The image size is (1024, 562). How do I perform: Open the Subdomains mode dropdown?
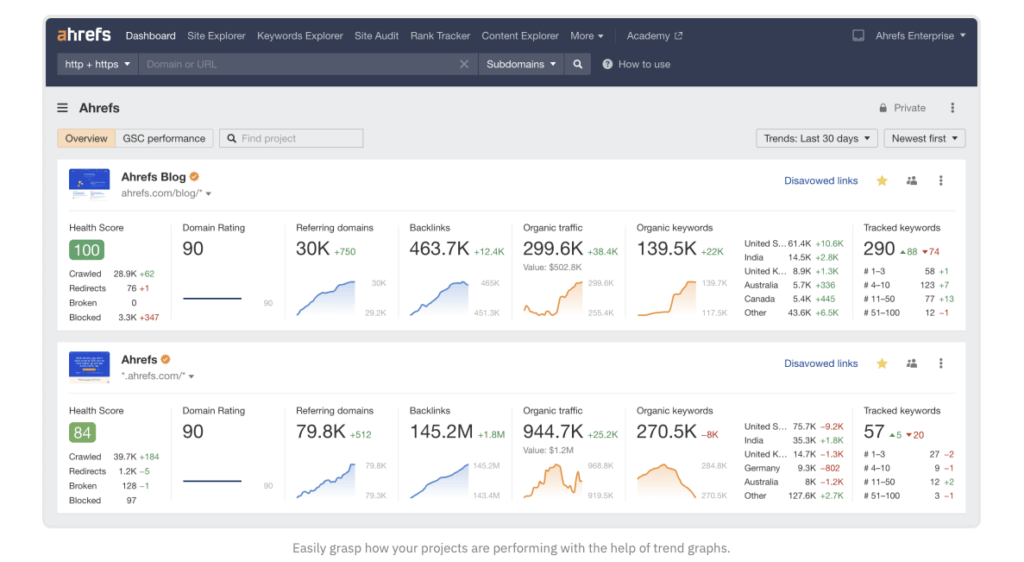(x=520, y=64)
